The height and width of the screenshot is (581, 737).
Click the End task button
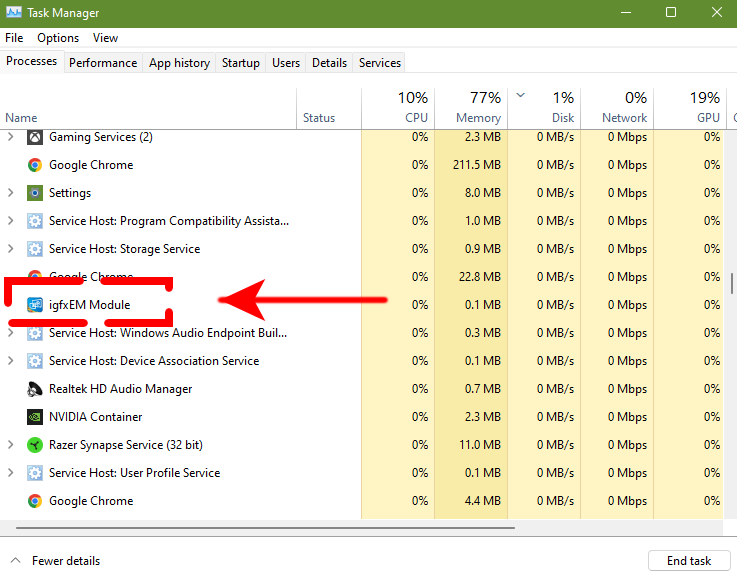click(689, 561)
